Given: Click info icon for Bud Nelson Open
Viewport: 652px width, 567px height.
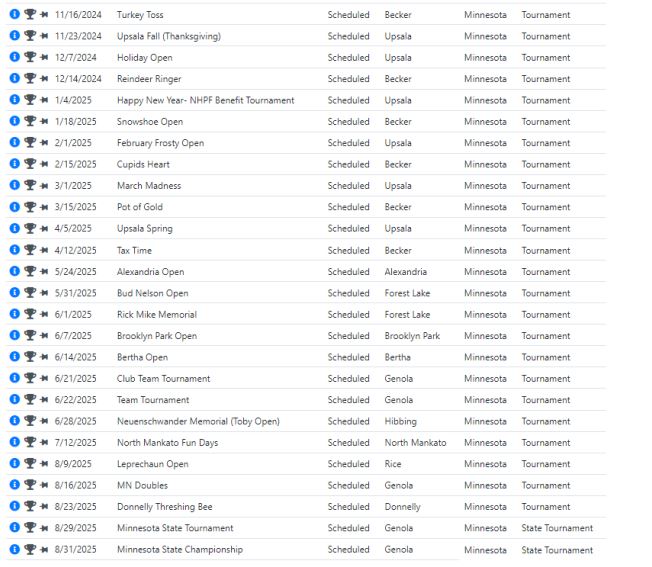Looking at the screenshot, I should [14, 293].
